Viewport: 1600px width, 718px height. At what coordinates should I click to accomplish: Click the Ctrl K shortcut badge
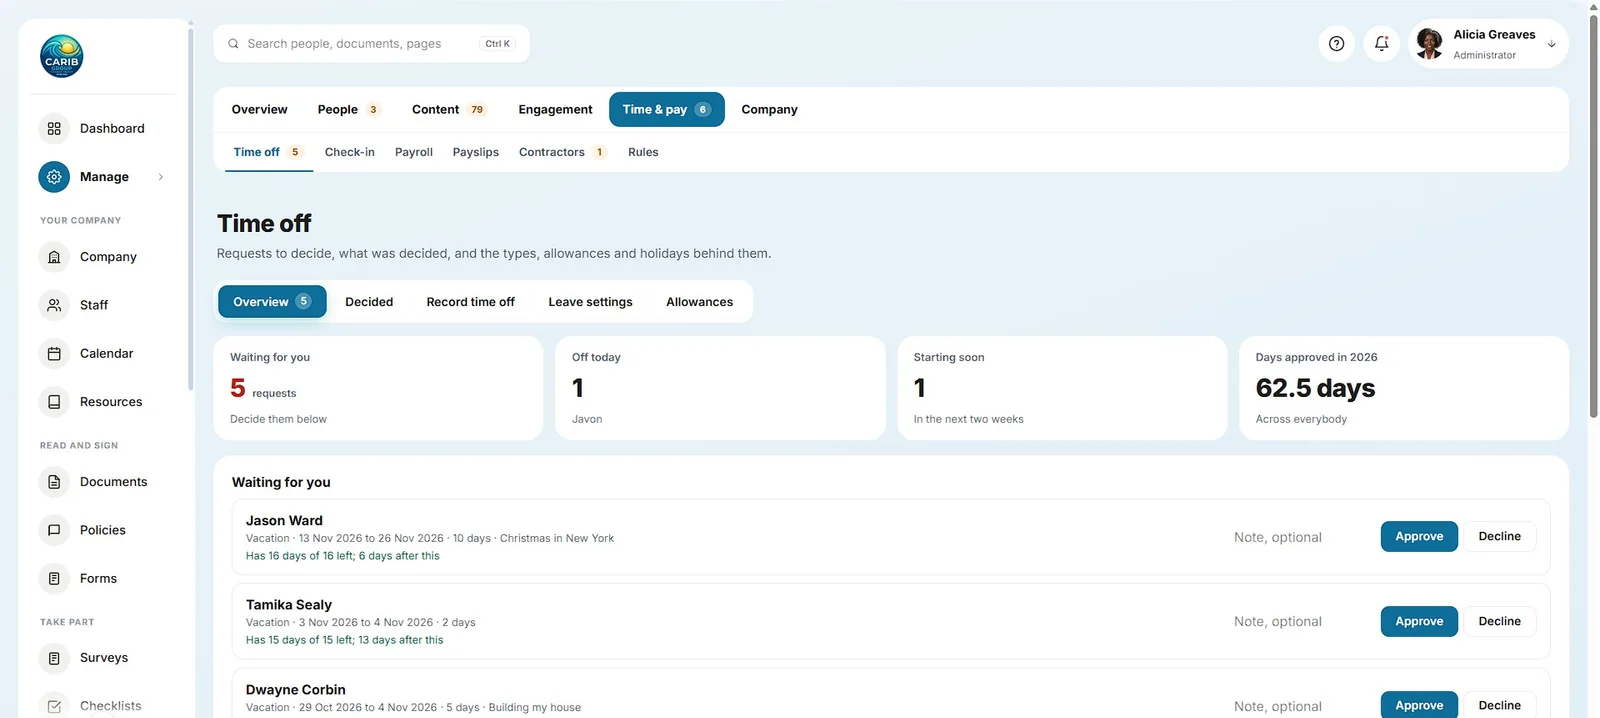click(497, 44)
